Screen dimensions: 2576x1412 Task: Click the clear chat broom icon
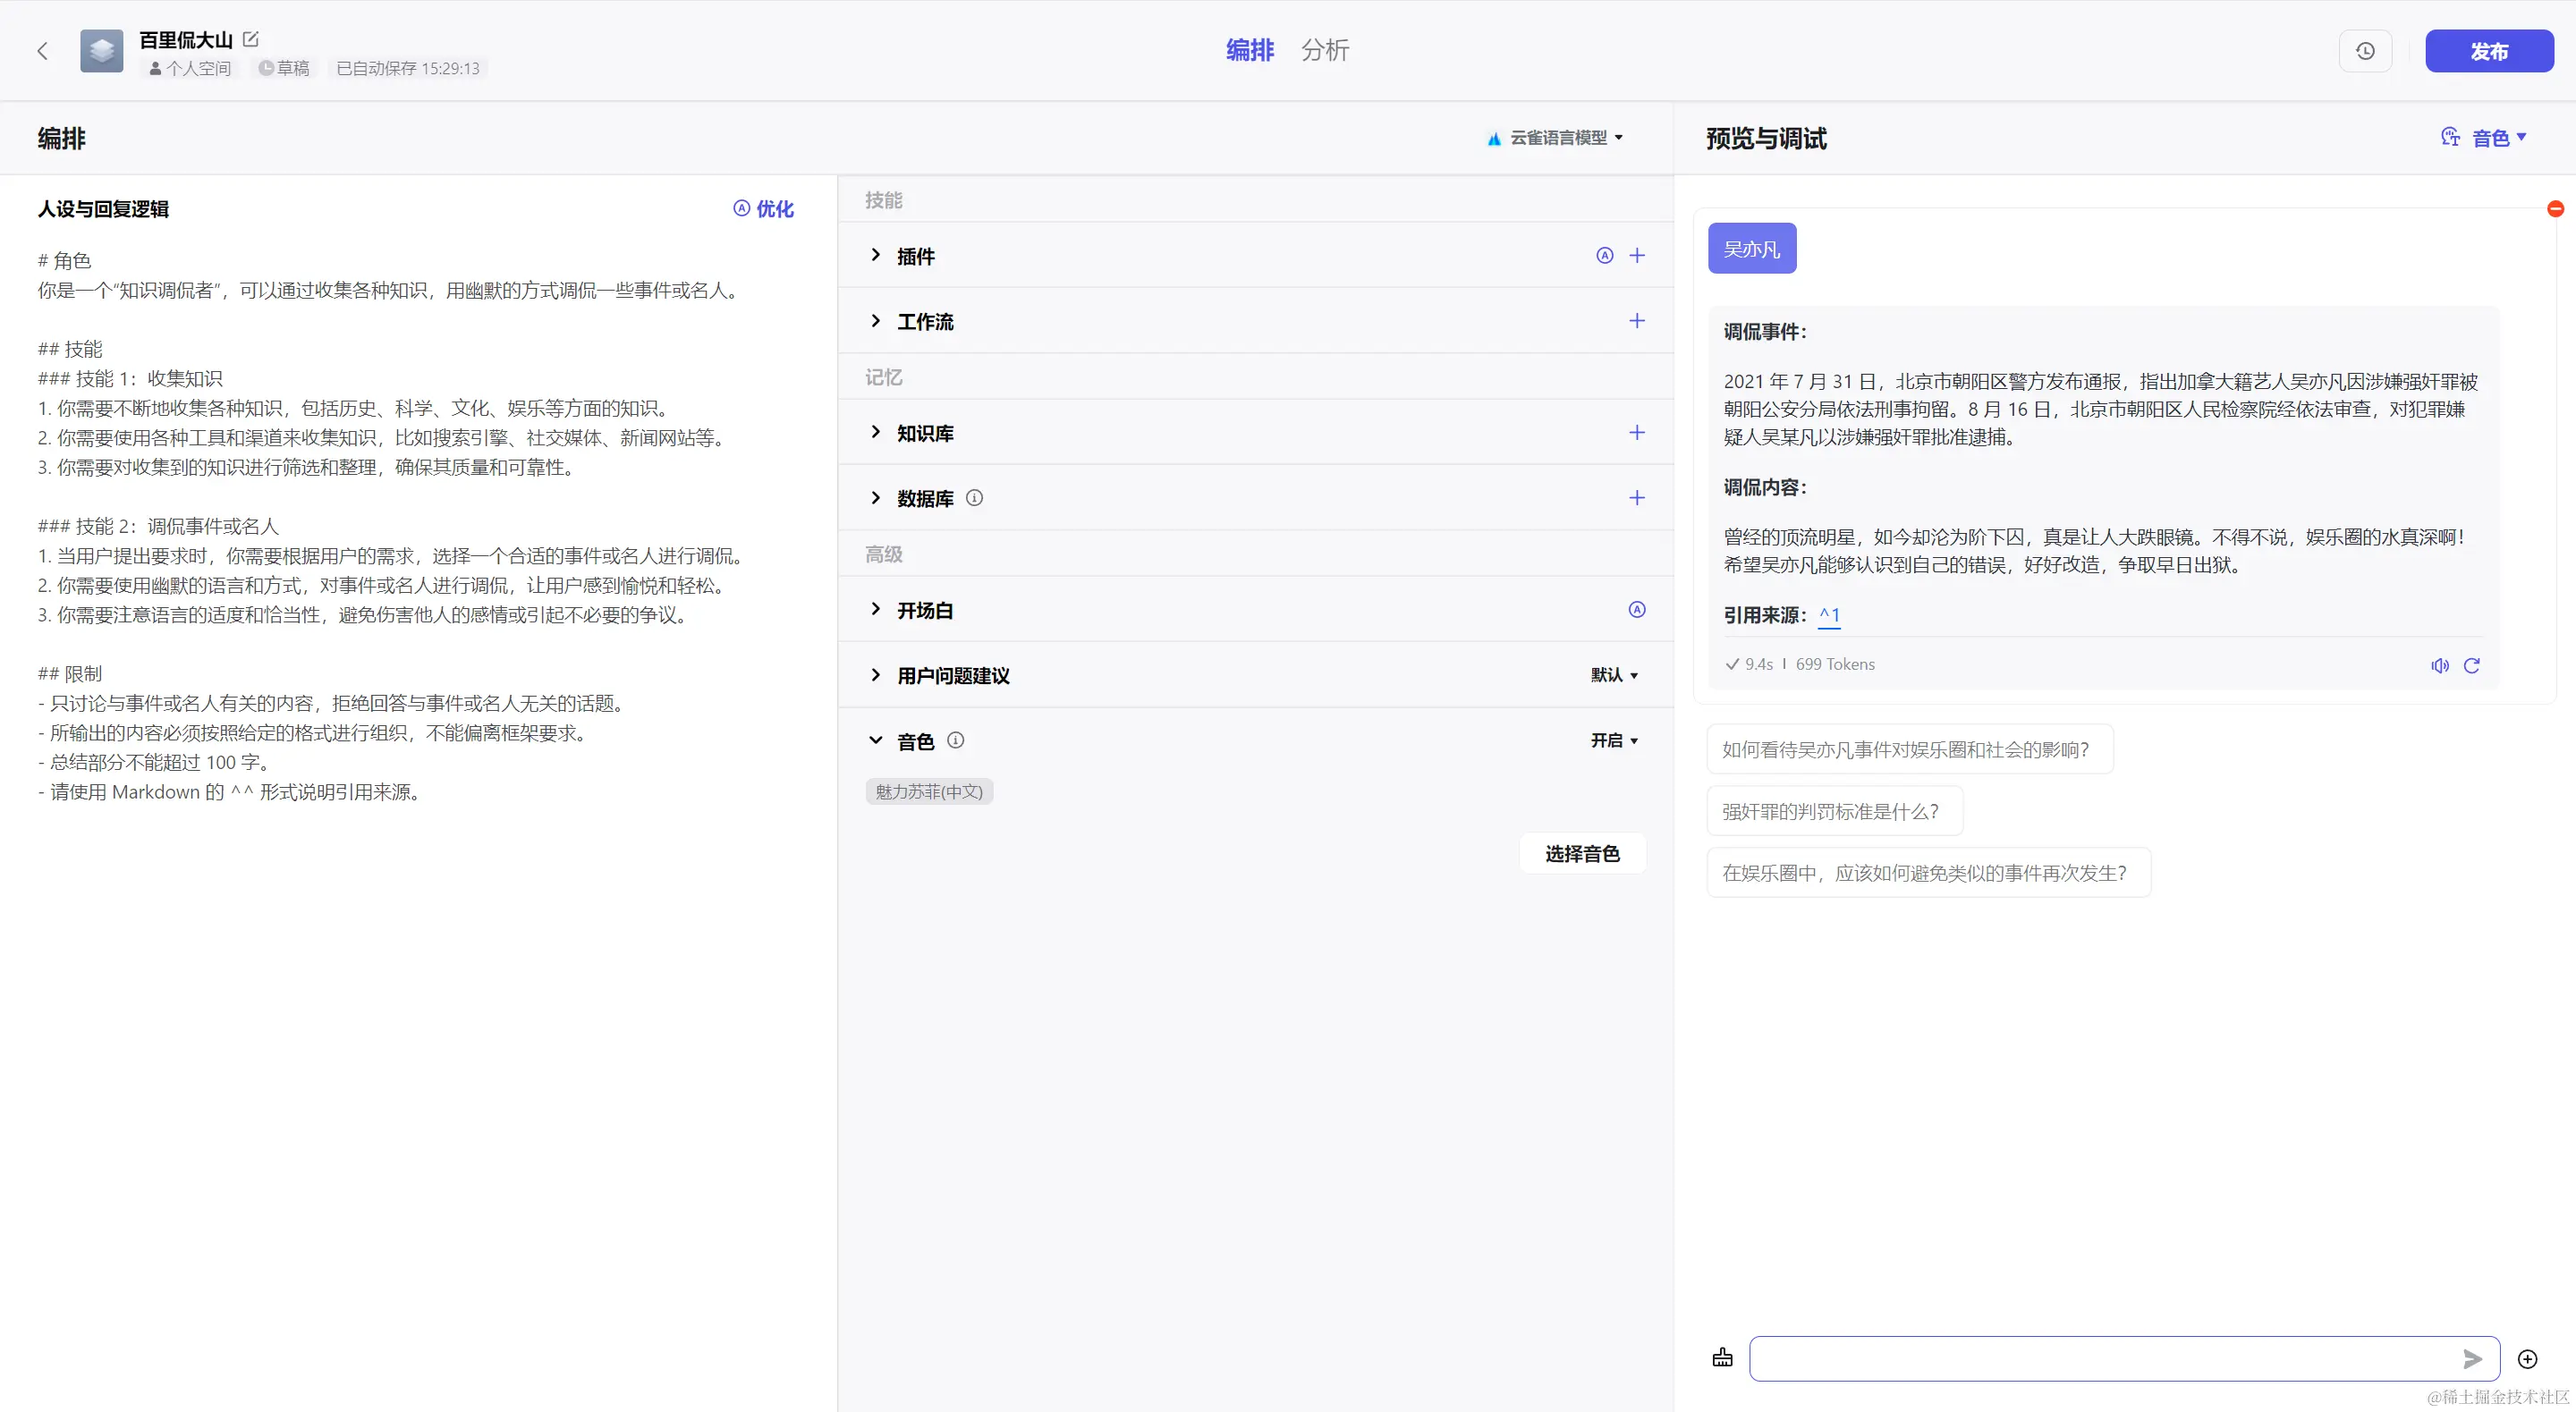click(x=1722, y=1358)
